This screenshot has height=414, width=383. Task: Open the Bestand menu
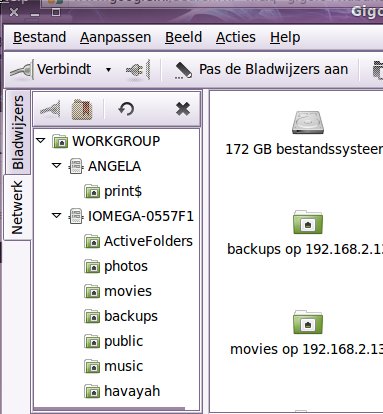tap(39, 37)
